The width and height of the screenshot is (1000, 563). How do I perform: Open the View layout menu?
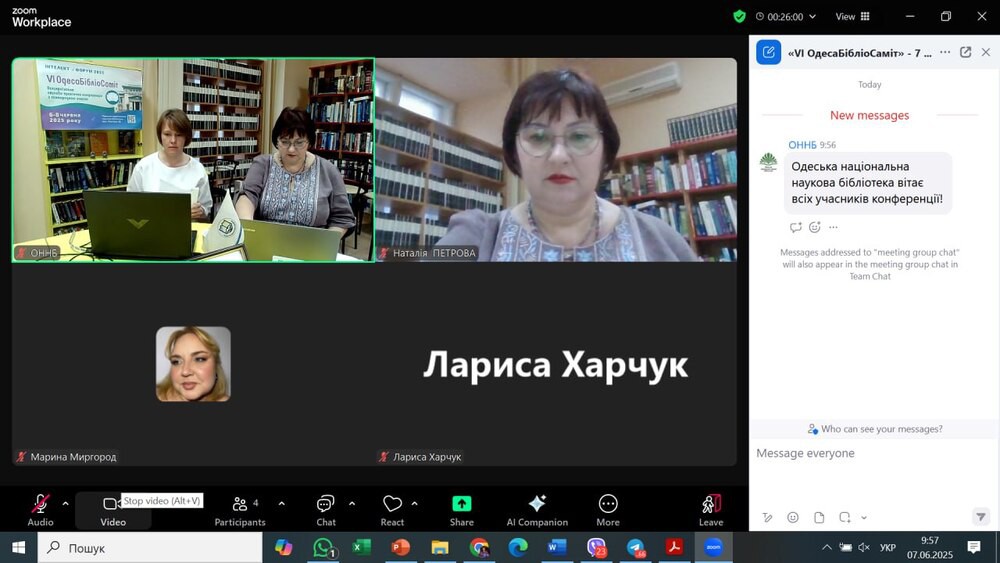[x=852, y=16]
